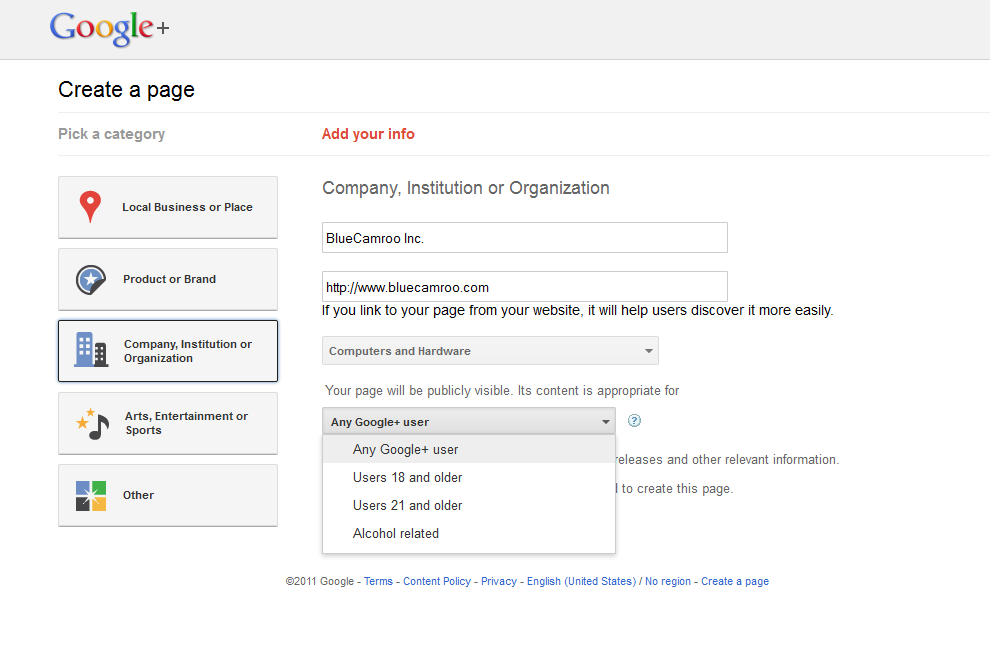Click the colored squares Other icon
Screen dimensions: 990x648
pos(91,496)
